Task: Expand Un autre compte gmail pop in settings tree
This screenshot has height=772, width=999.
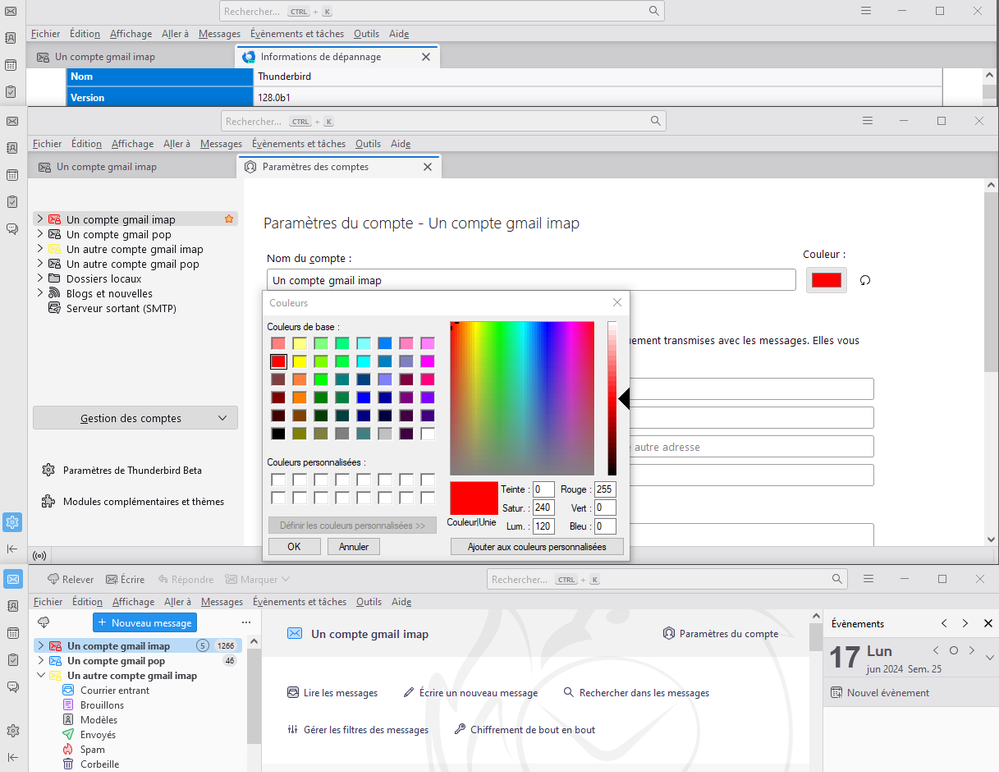Action: 40,263
